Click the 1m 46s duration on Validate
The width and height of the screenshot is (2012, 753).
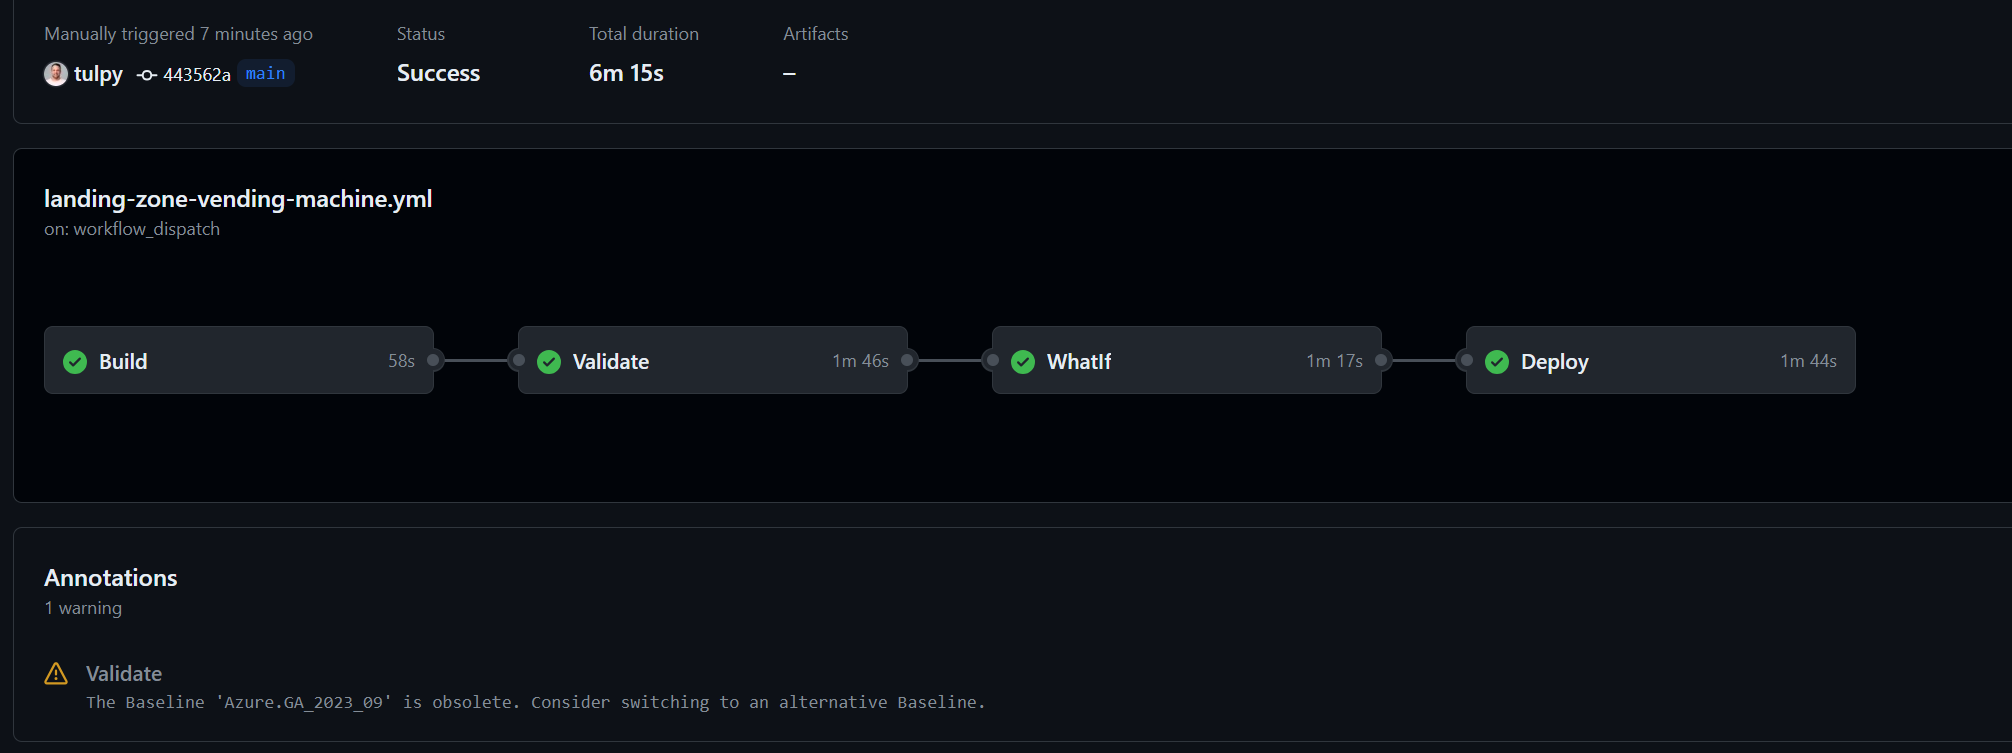[860, 361]
